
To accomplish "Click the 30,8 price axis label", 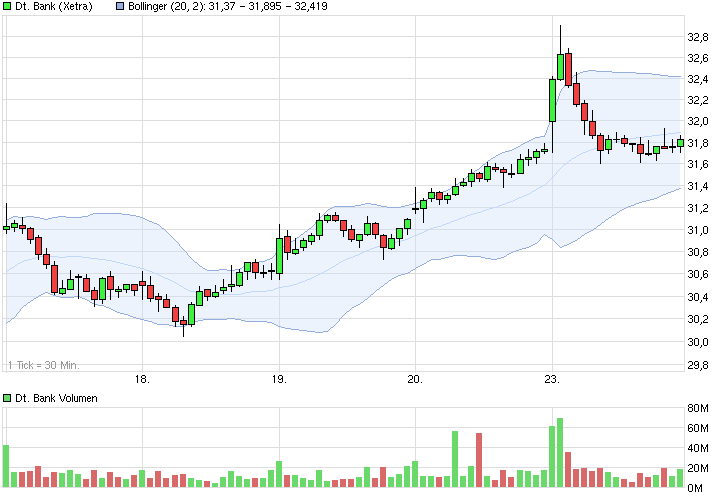I will pyautogui.click(x=698, y=252).
